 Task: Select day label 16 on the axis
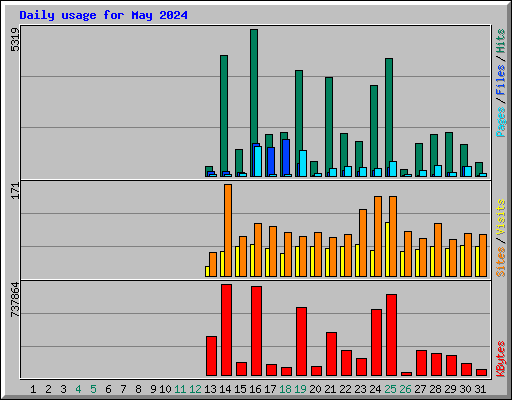255,389
